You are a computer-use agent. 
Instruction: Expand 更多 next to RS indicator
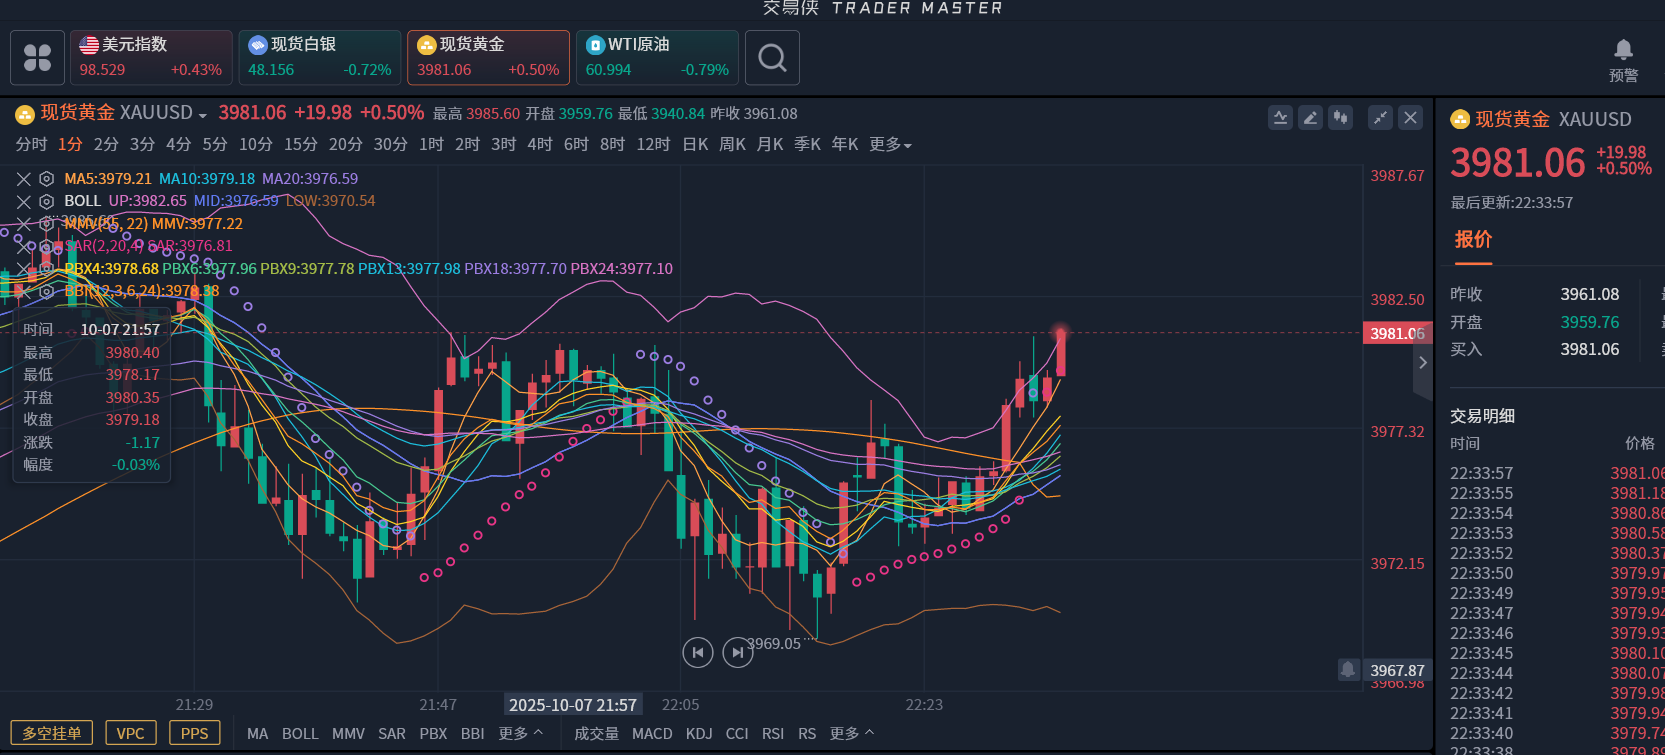click(851, 733)
